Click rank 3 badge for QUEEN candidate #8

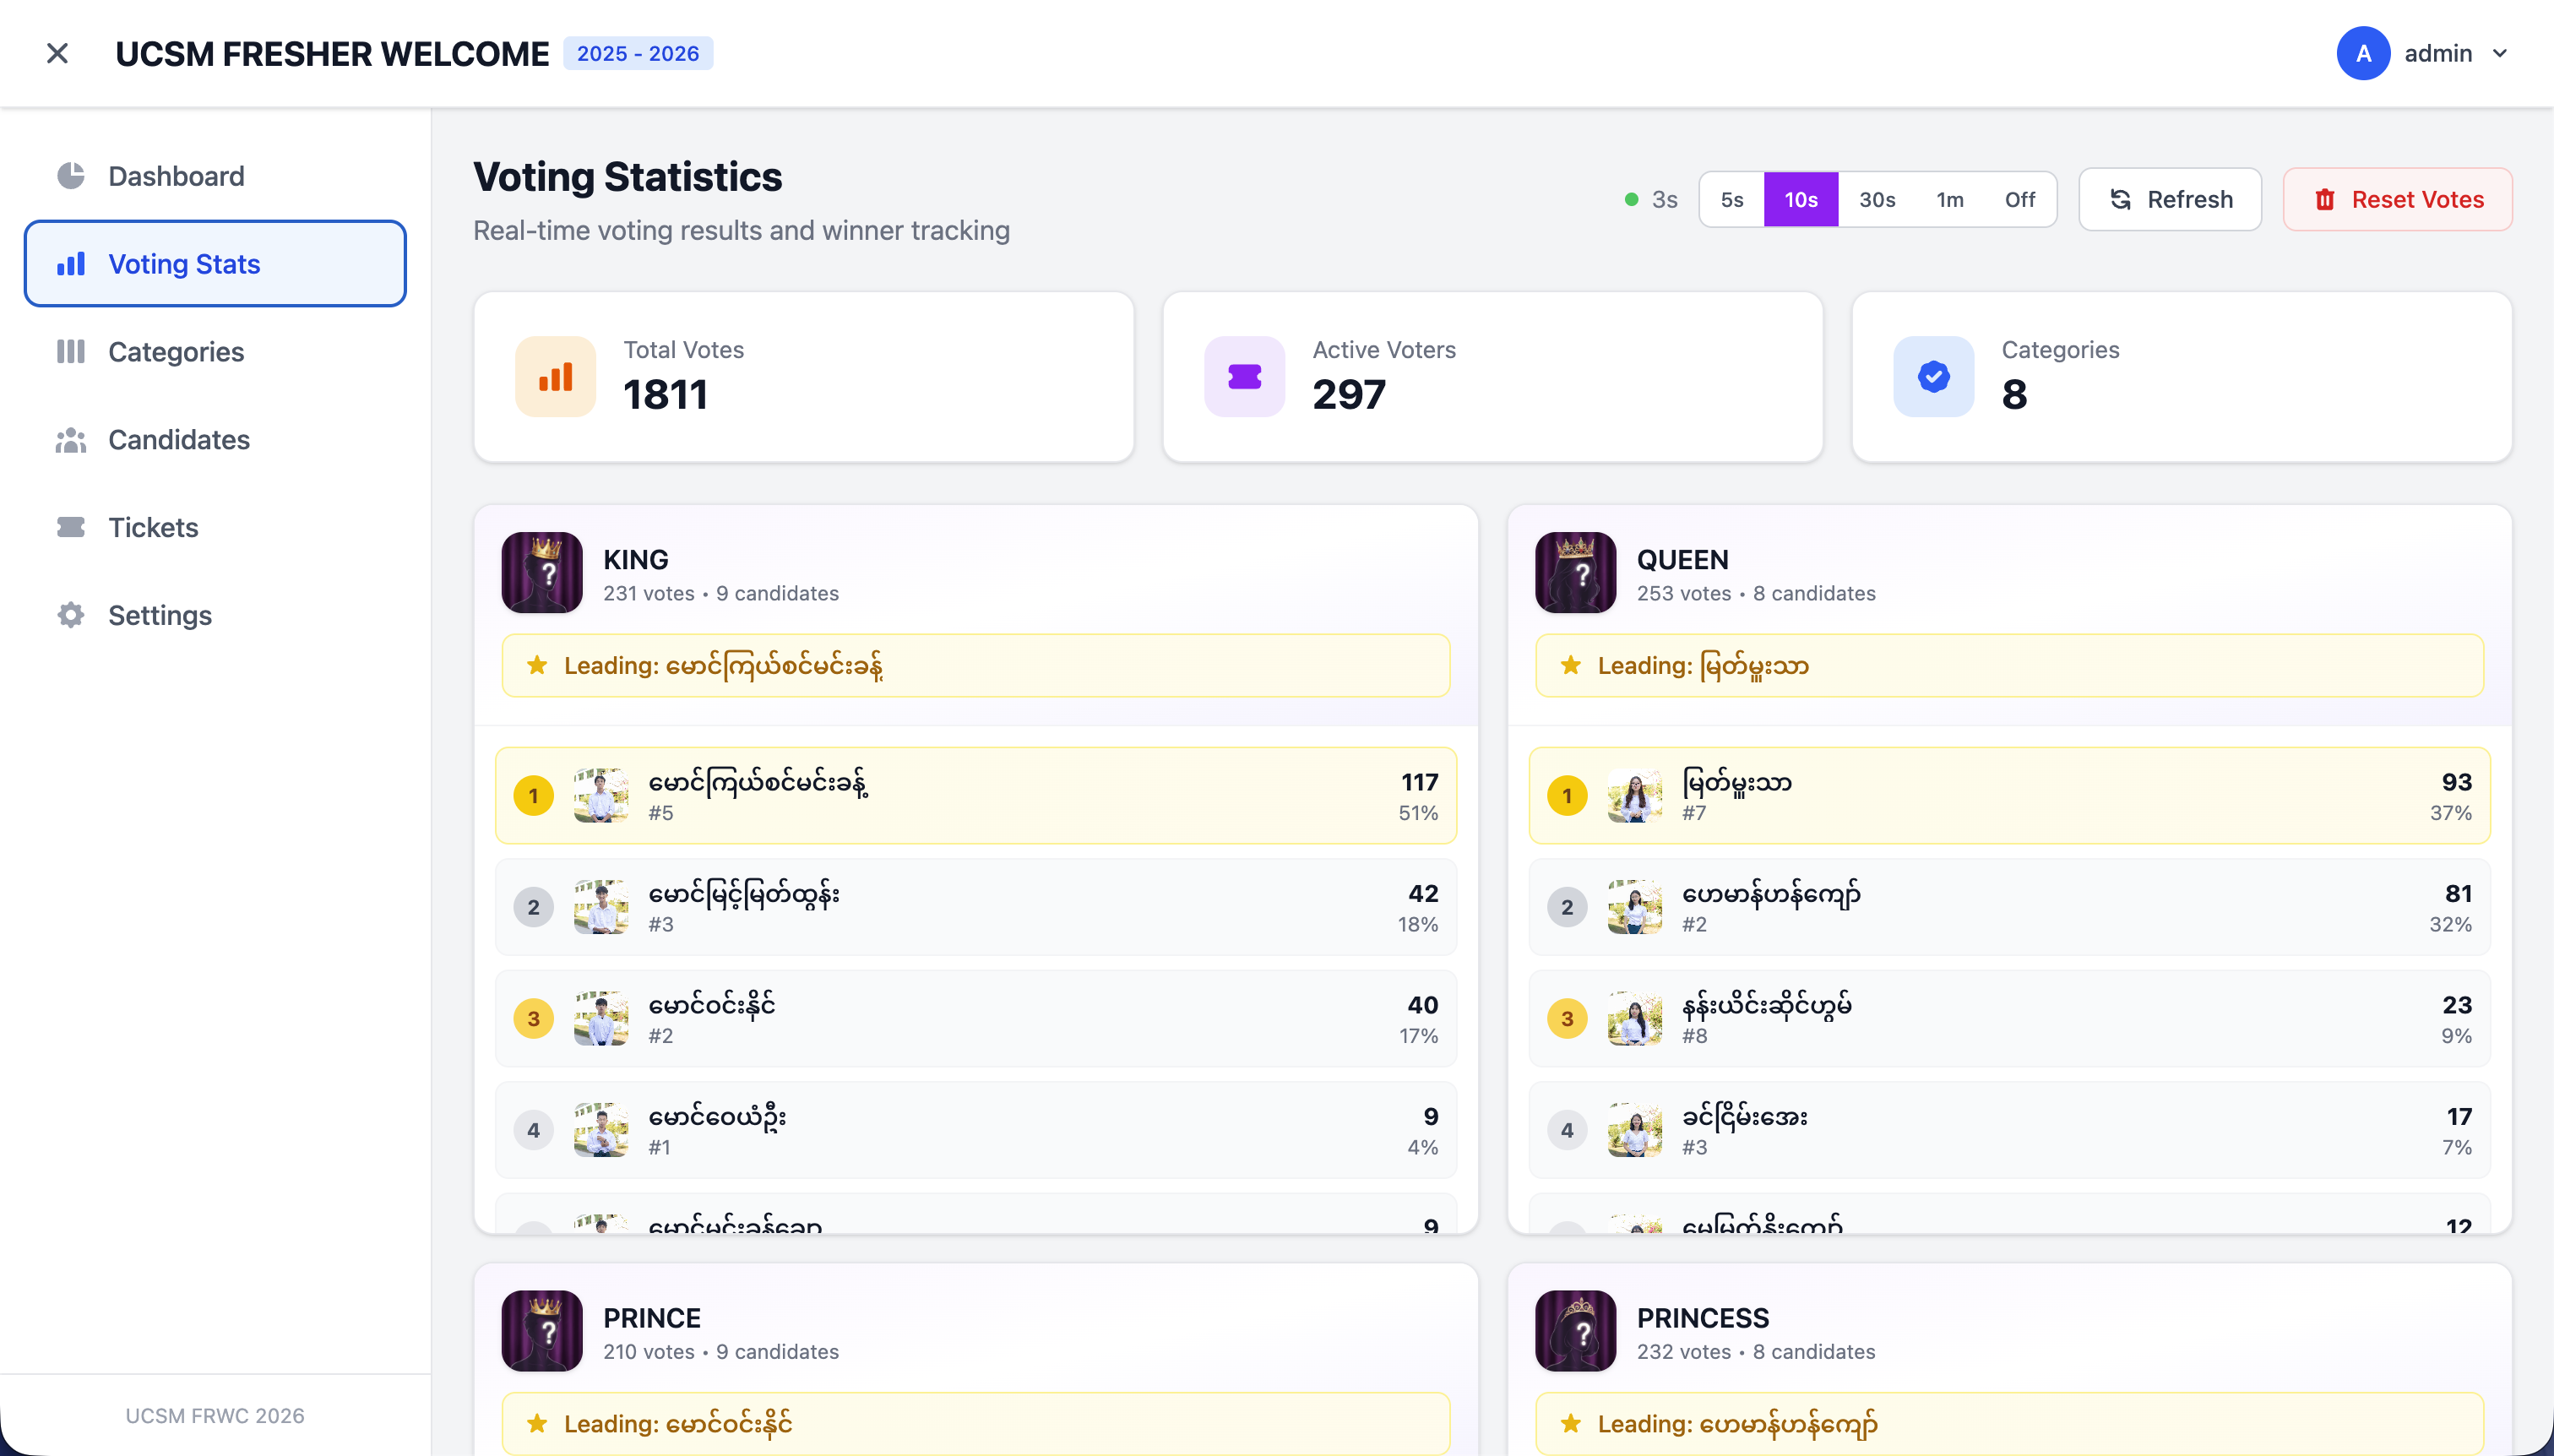pos(1568,1019)
